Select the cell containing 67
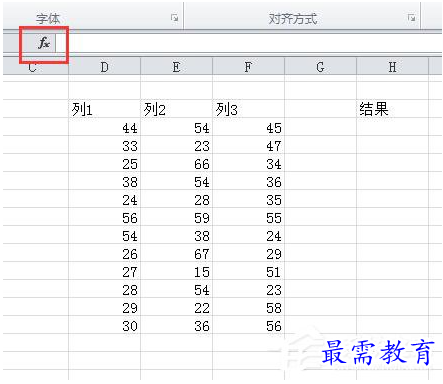Image resolution: width=443 pixels, height=384 pixels. pos(177,253)
